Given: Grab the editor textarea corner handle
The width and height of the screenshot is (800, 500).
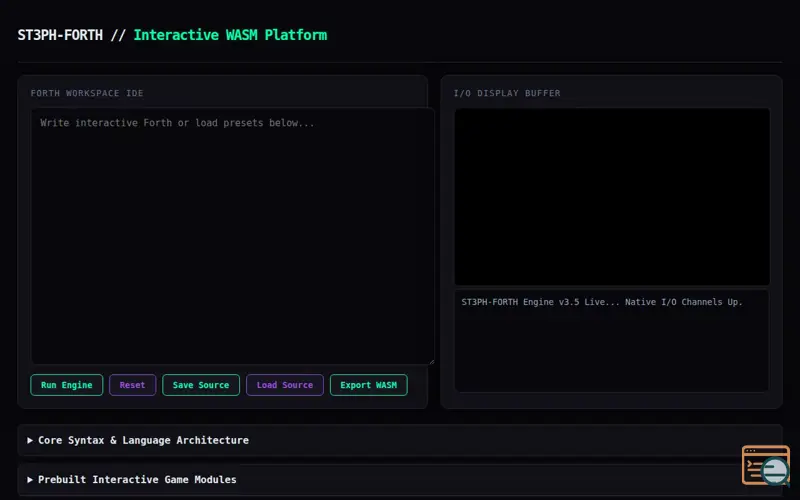Looking at the screenshot, I should click(431, 361).
